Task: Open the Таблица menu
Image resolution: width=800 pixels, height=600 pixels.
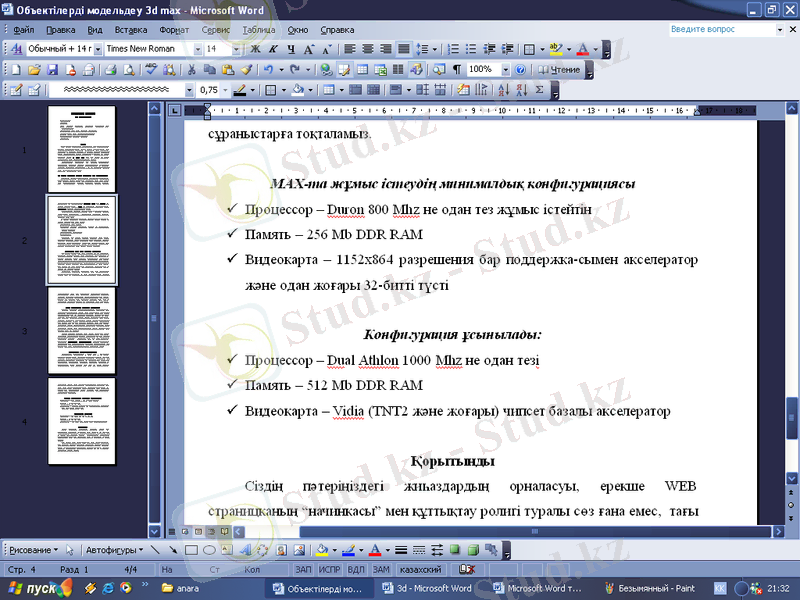Action: pos(259,30)
